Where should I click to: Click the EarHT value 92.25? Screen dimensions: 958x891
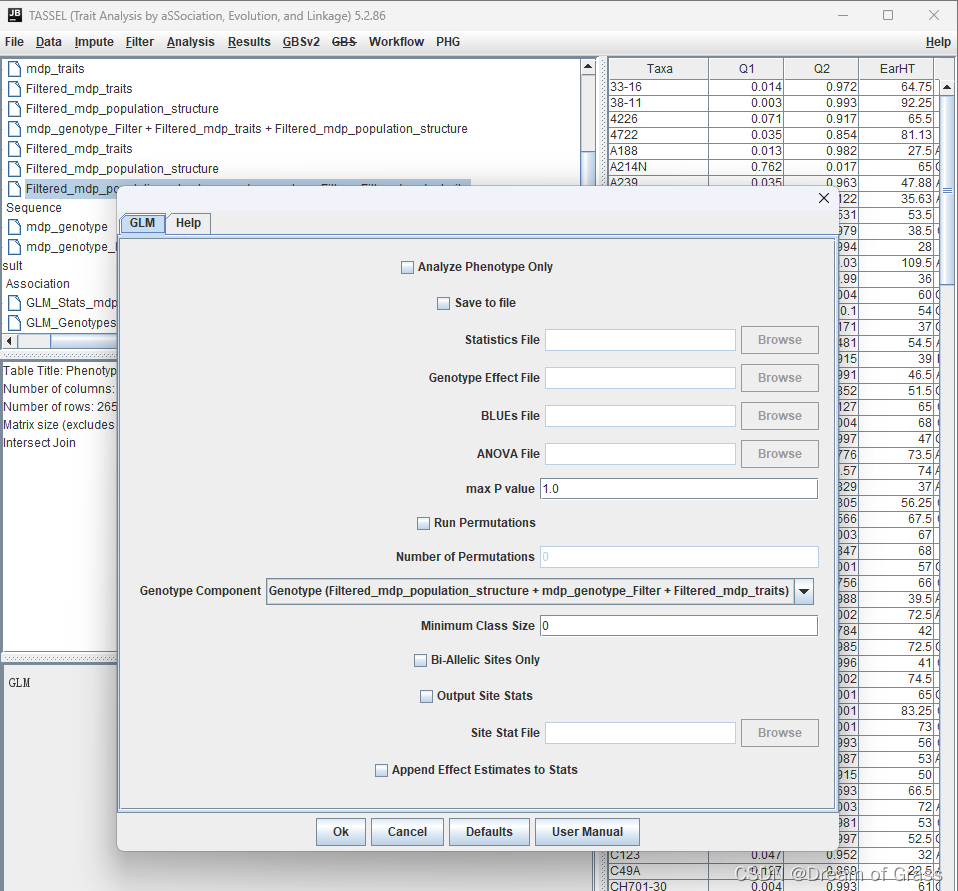click(897, 103)
